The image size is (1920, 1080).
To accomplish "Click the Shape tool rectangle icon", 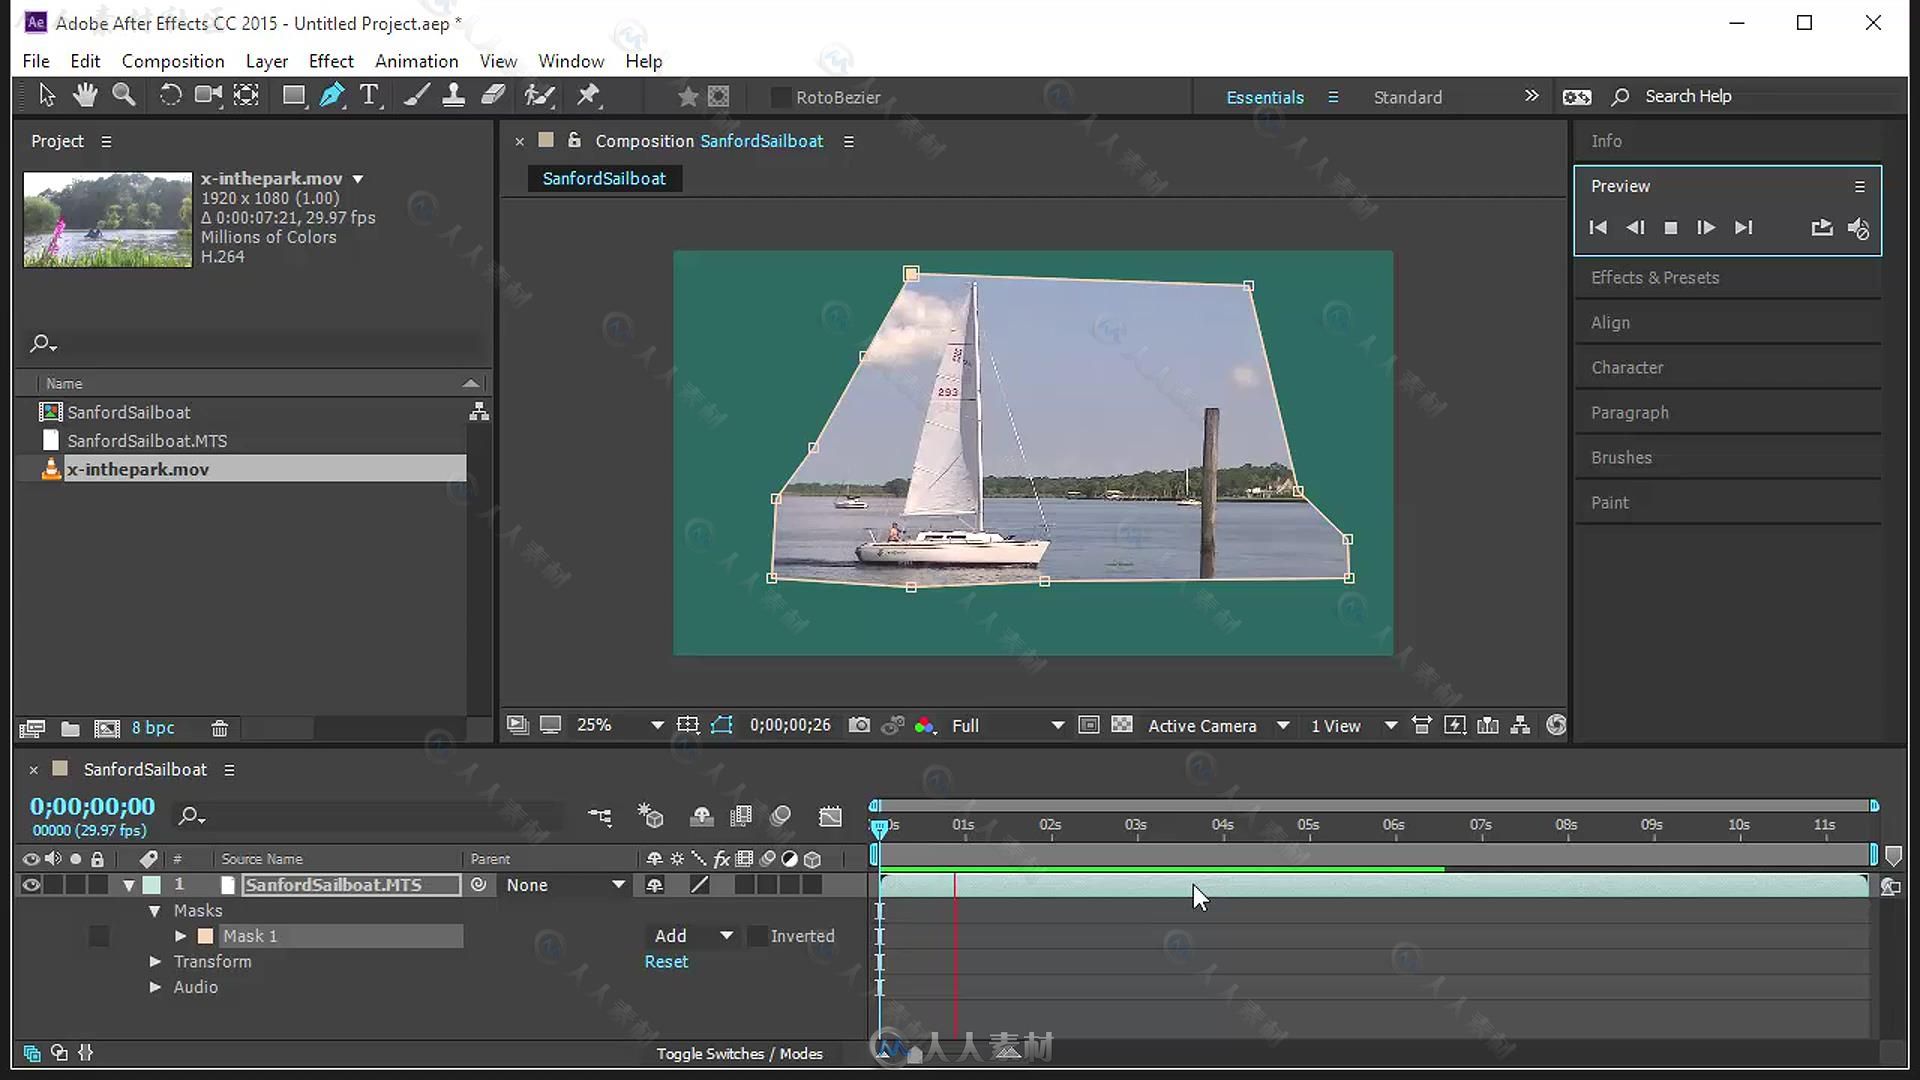I will pyautogui.click(x=293, y=95).
